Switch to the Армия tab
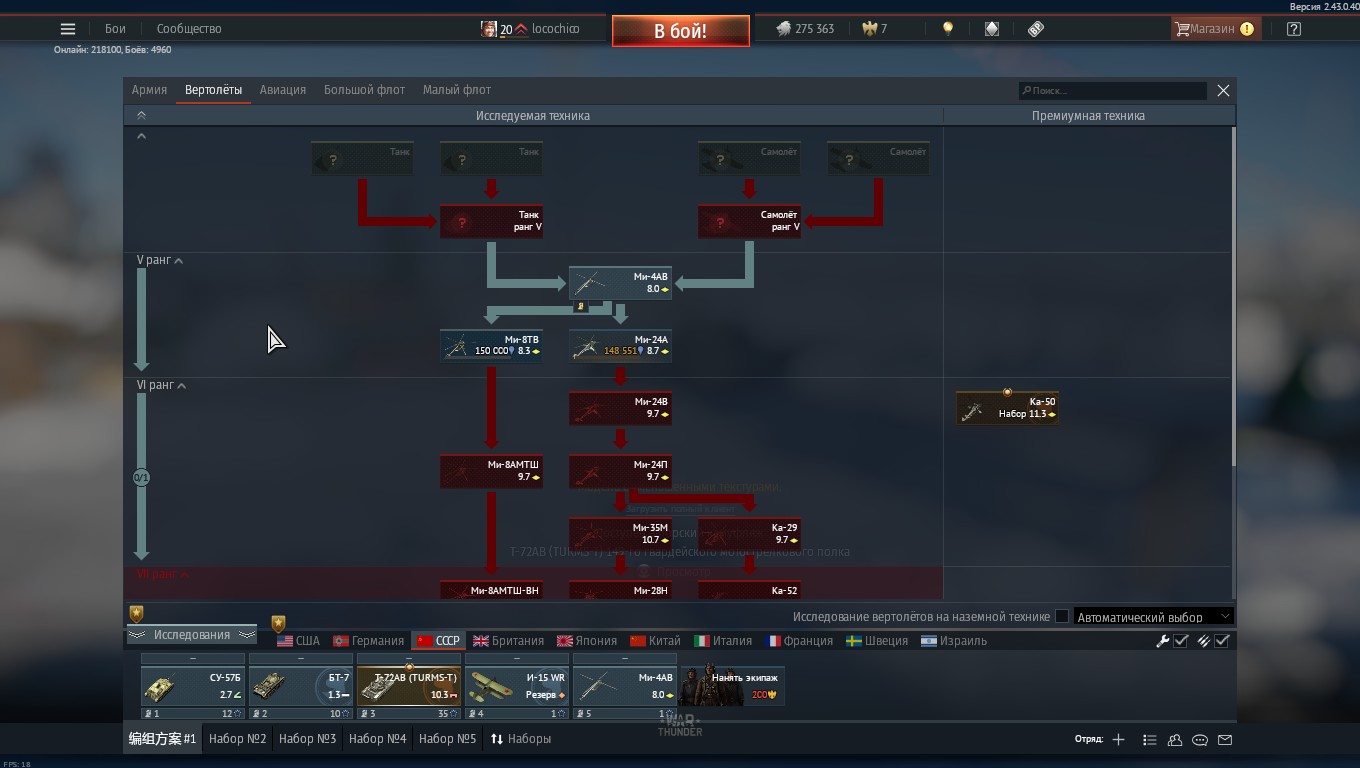Viewport: 1360px width, 768px height. [x=149, y=90]
